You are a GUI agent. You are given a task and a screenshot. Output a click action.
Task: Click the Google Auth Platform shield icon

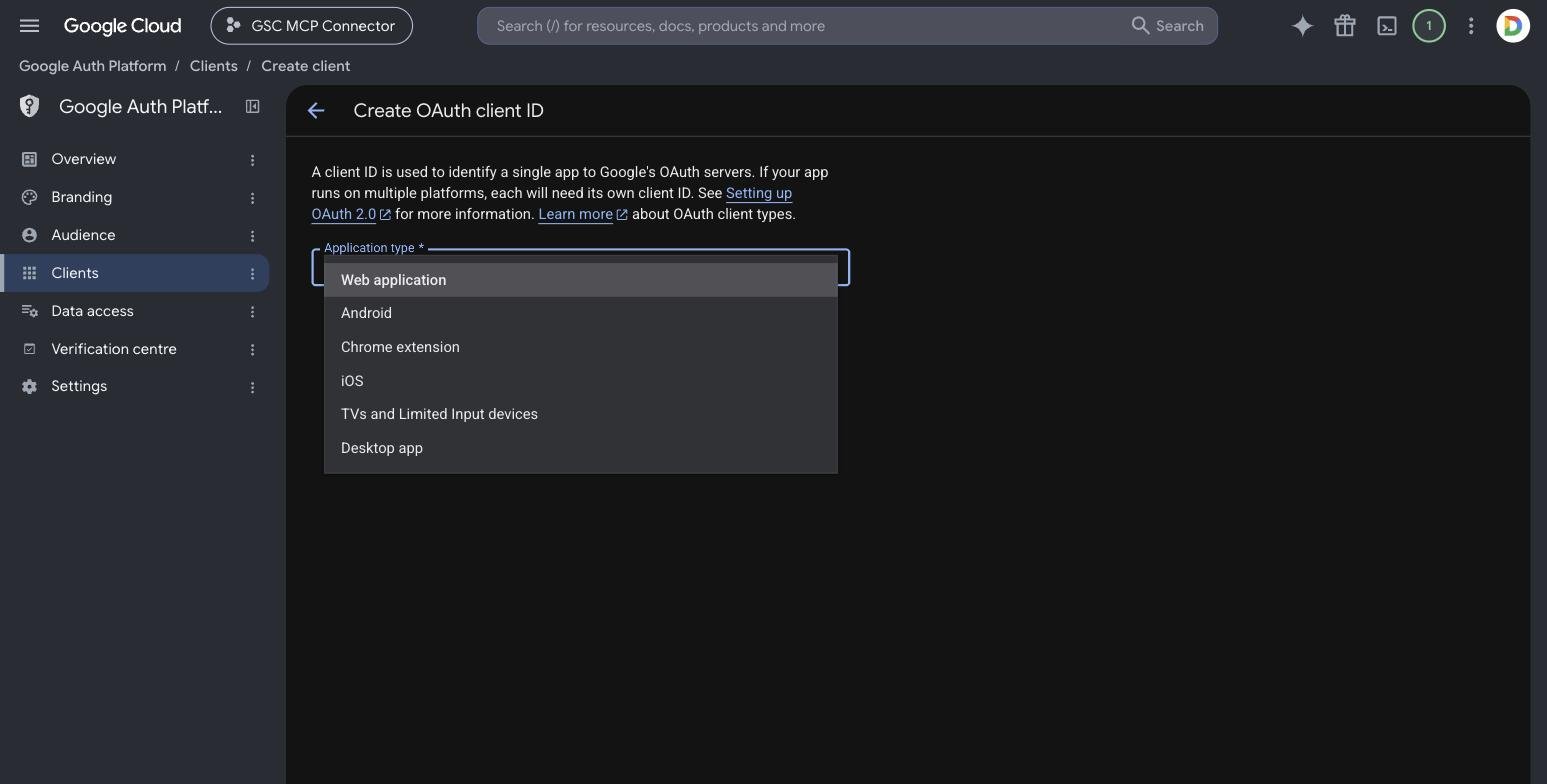(29, 106)
